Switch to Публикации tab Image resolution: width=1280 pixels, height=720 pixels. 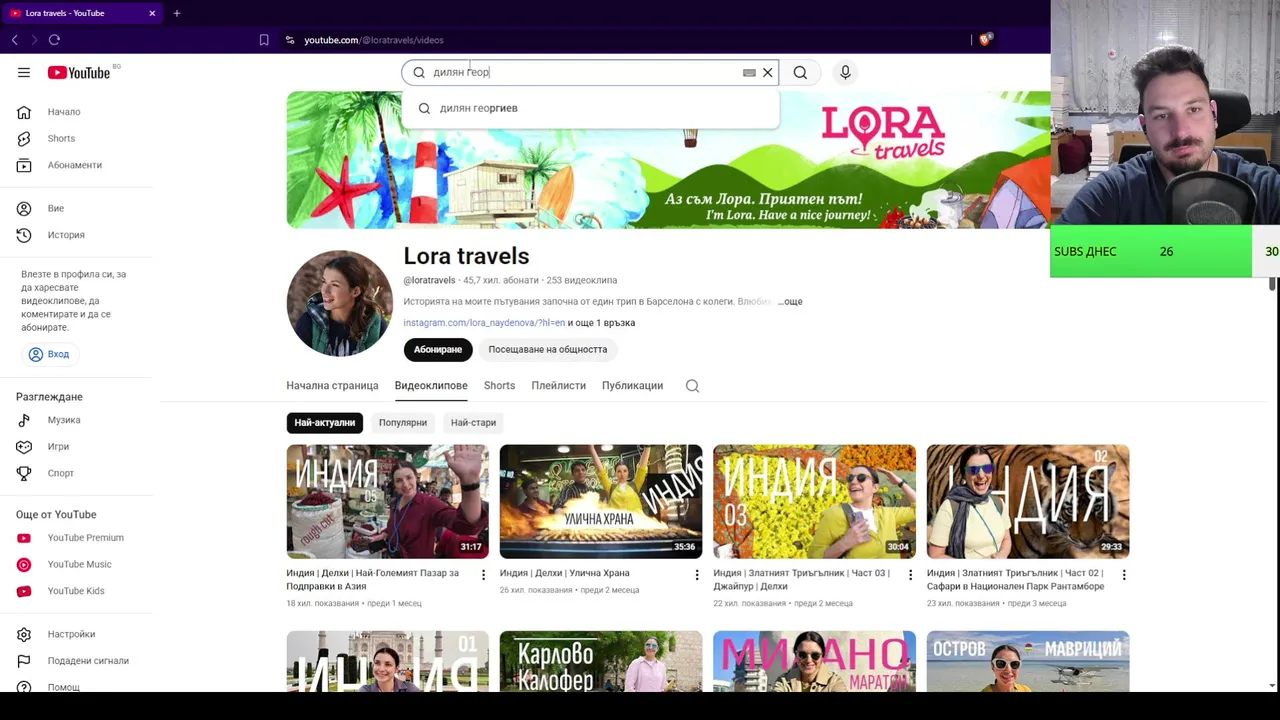632,385
